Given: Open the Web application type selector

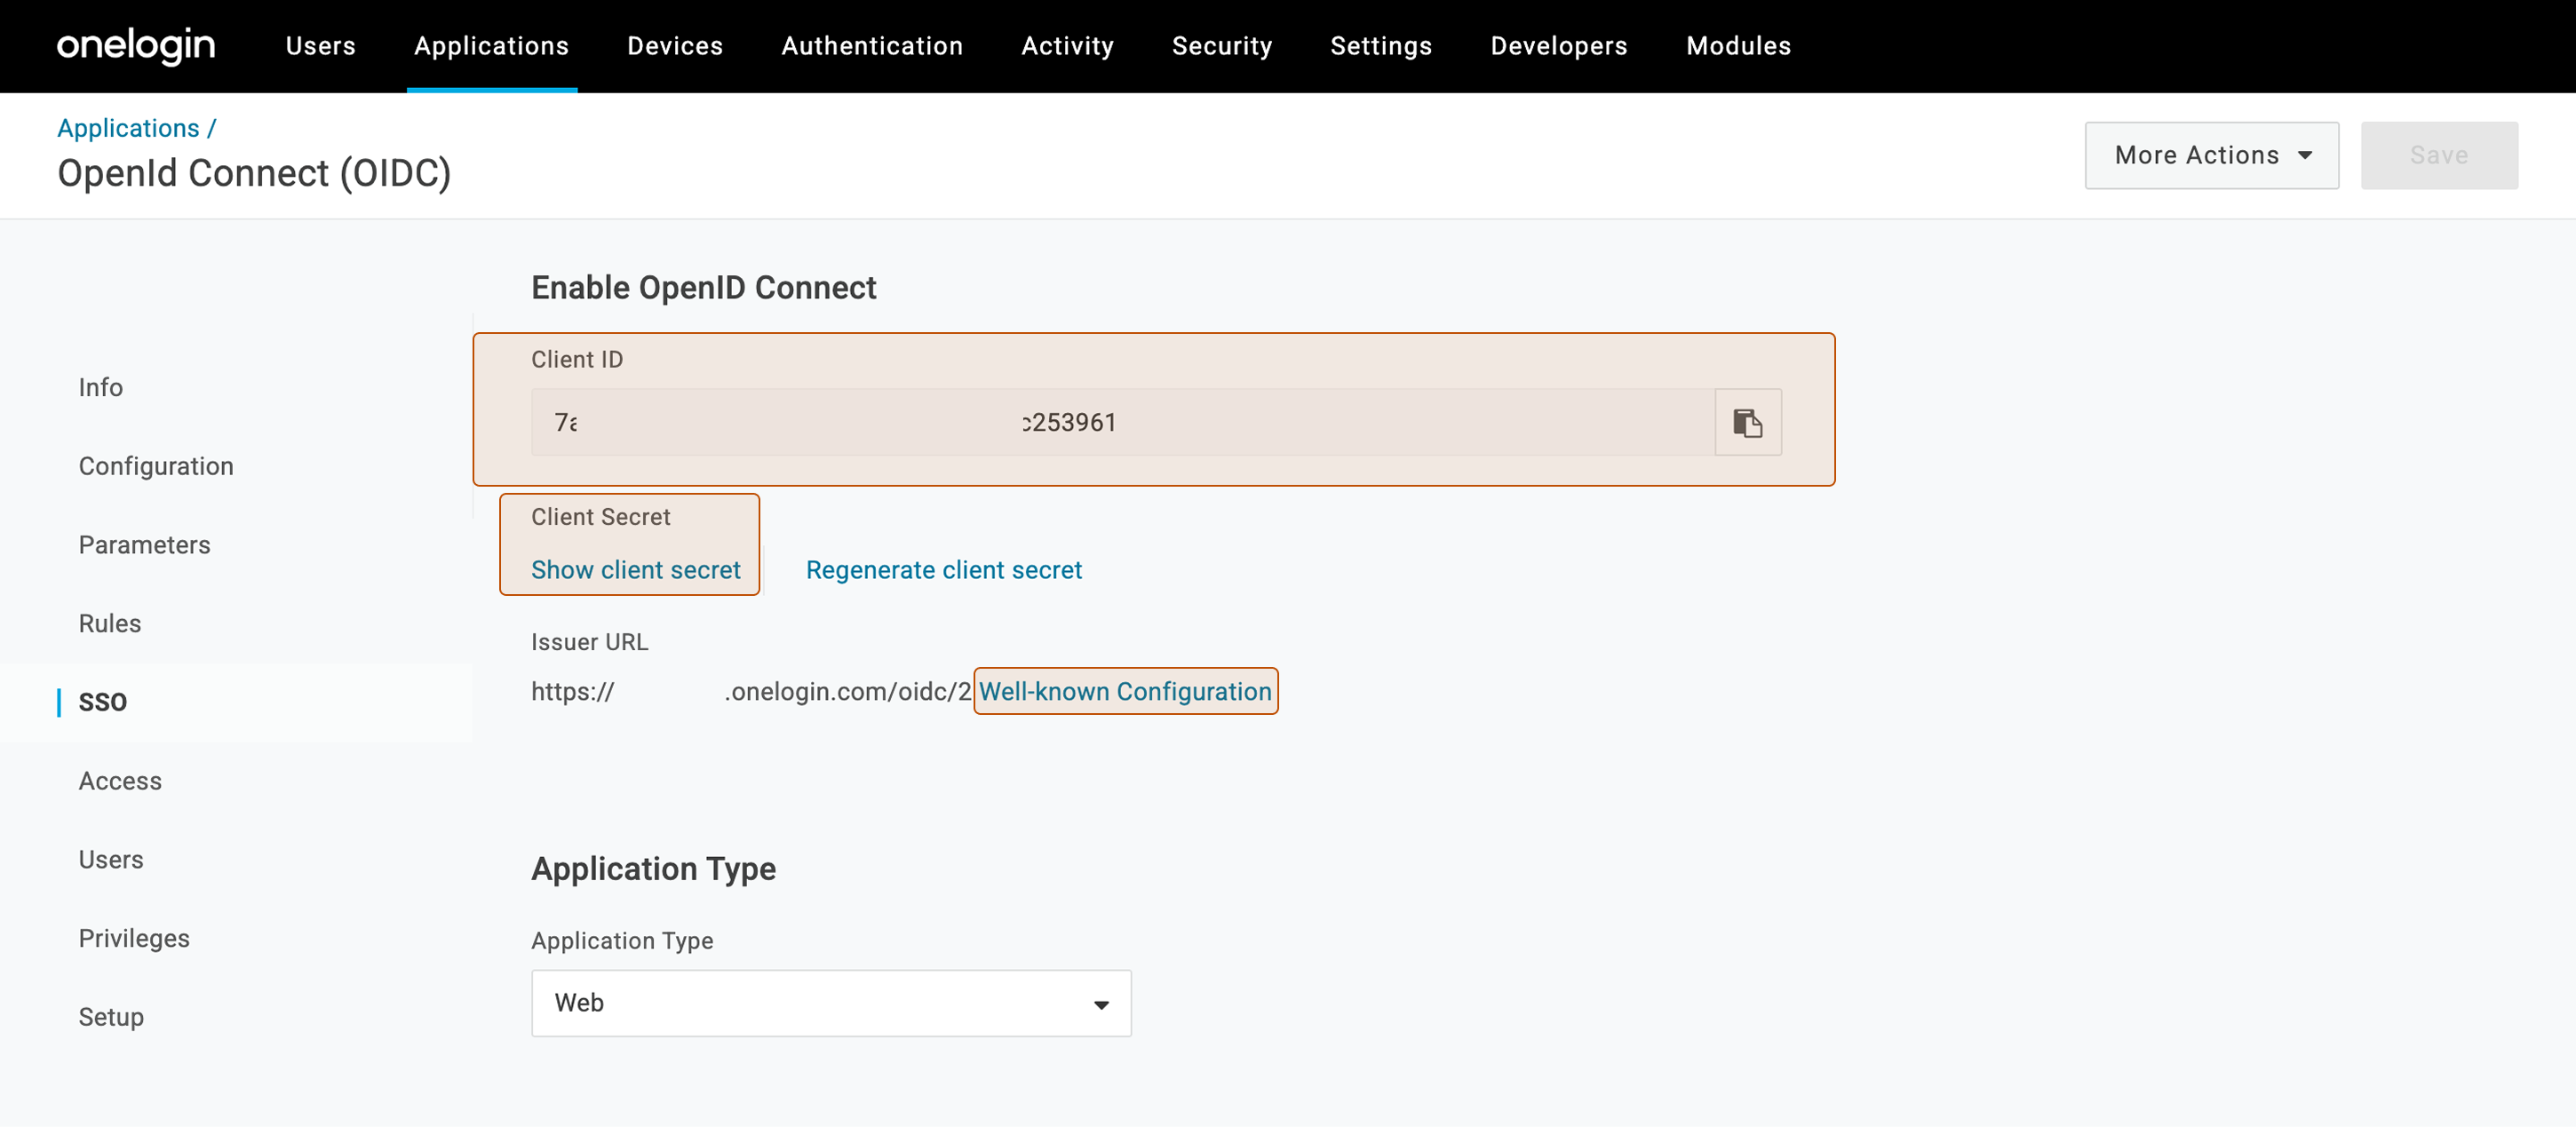Looking at the screenshot, I should coord(830,1003).
